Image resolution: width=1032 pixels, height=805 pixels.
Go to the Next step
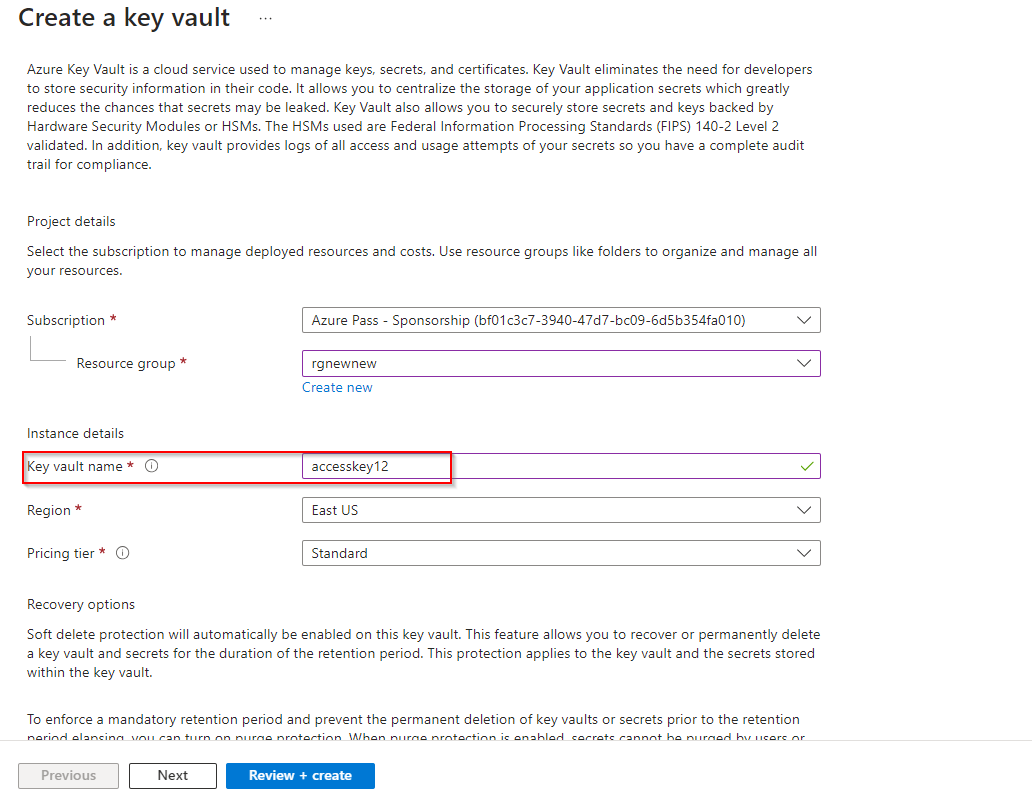click(173, 775)
